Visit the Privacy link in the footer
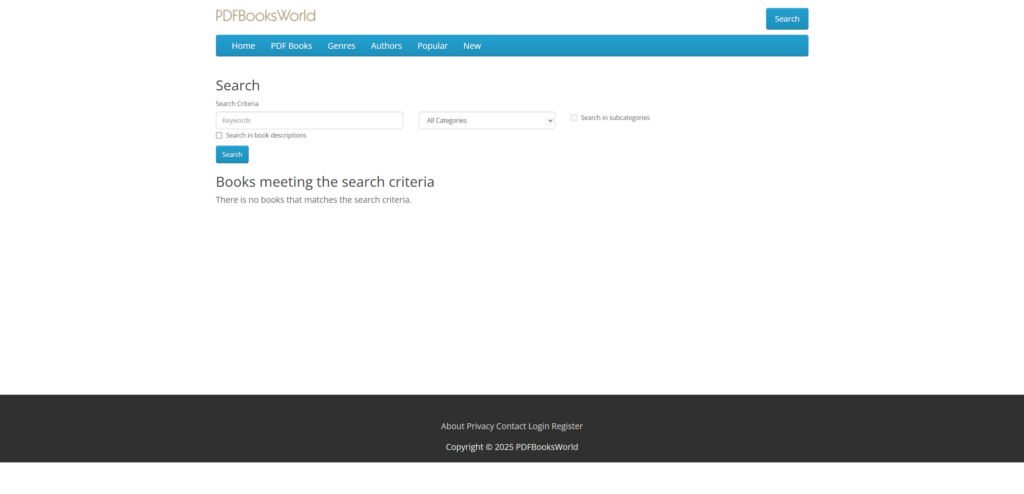The width and height of the screenshot is (1024, 494). point(480,426)
